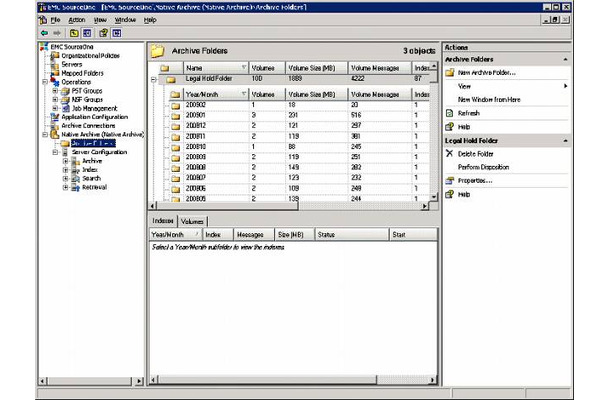Select the Retrieval tree item
Viewport: 610px width, 400px height.
[x=95, y=187]
